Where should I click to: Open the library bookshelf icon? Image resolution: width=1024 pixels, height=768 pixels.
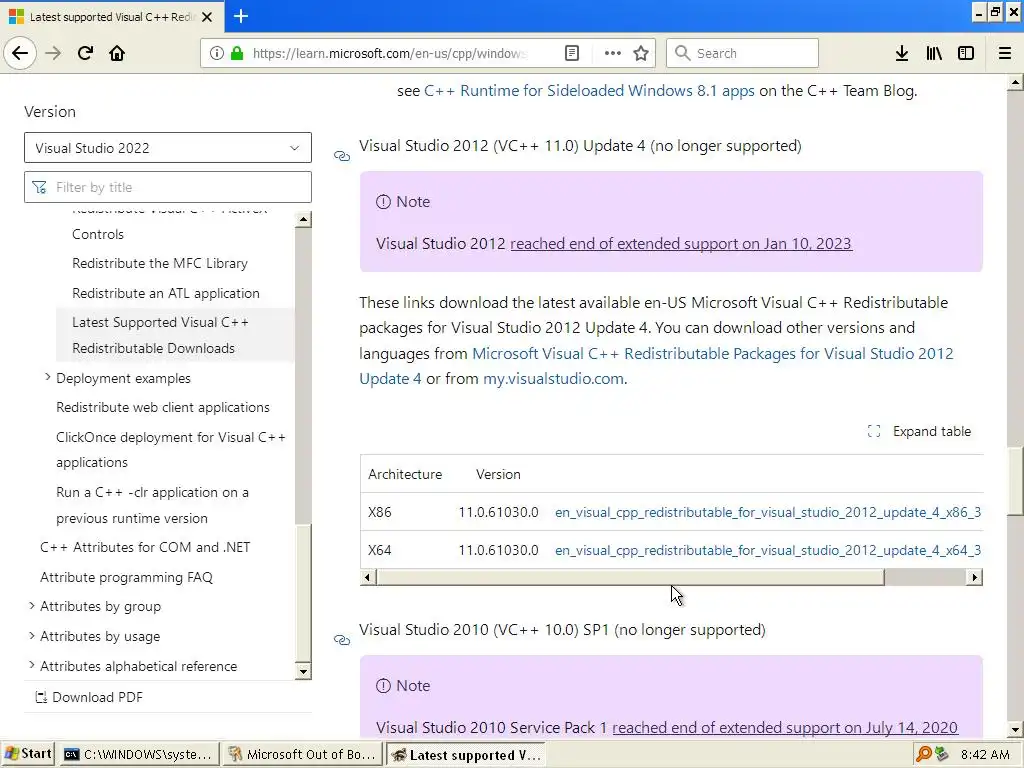934,53
